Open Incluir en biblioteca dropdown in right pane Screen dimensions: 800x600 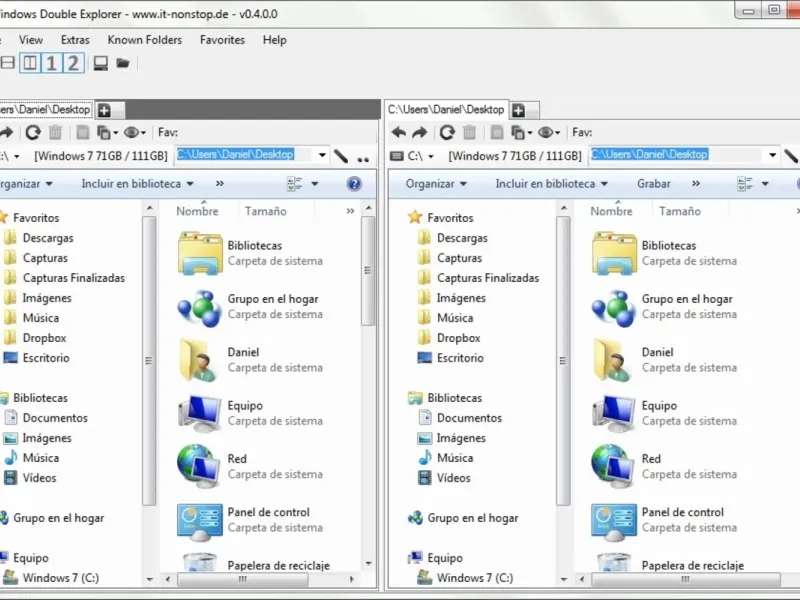[x=552, y=184]
